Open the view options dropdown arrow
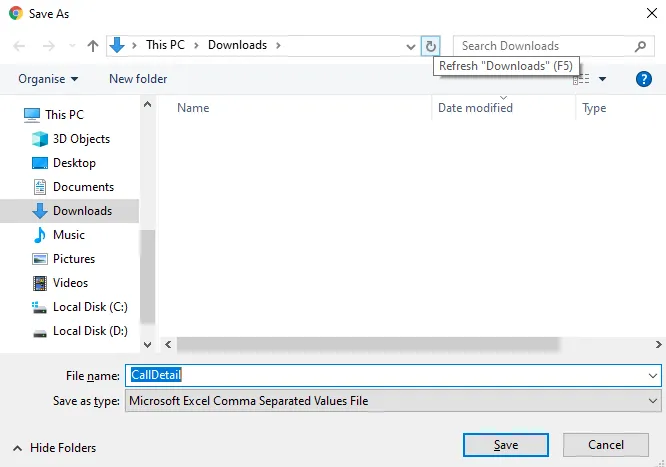666x467 pixels. (602, 79)
